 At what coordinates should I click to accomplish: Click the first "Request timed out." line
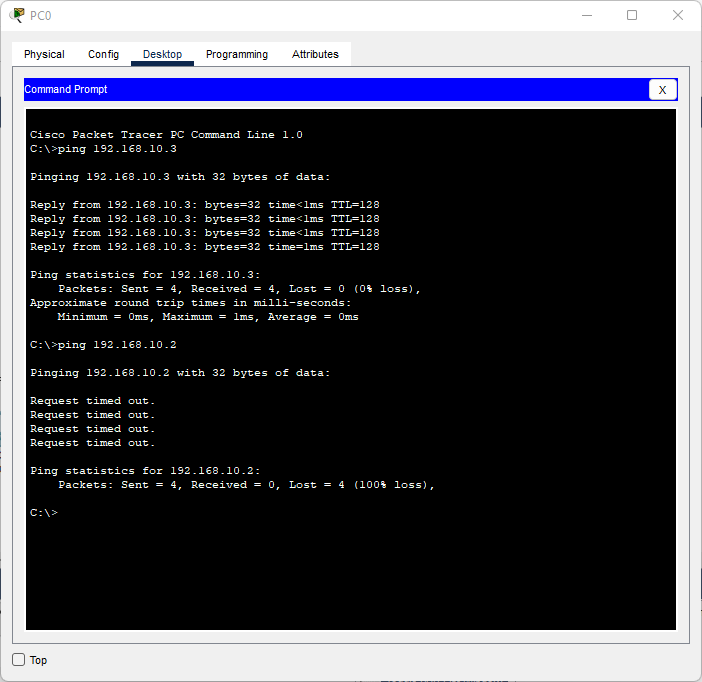[x=92, y=401]
